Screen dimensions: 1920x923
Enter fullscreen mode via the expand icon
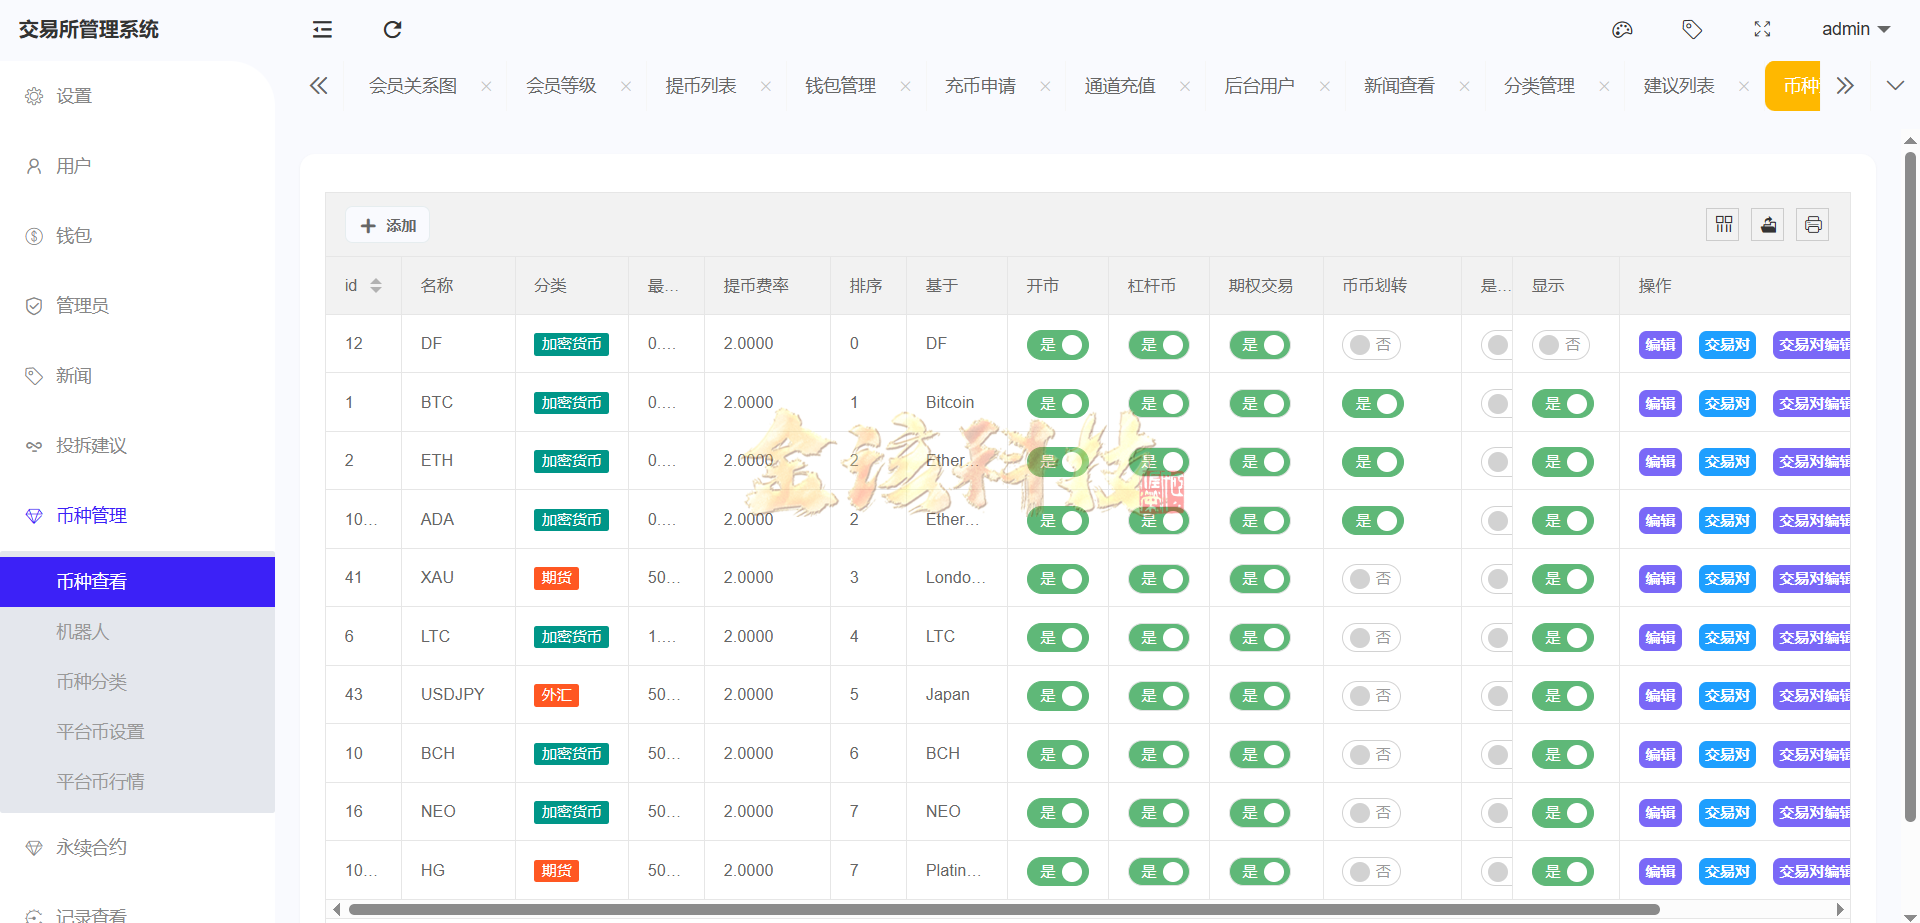(x=1763, y=29)
